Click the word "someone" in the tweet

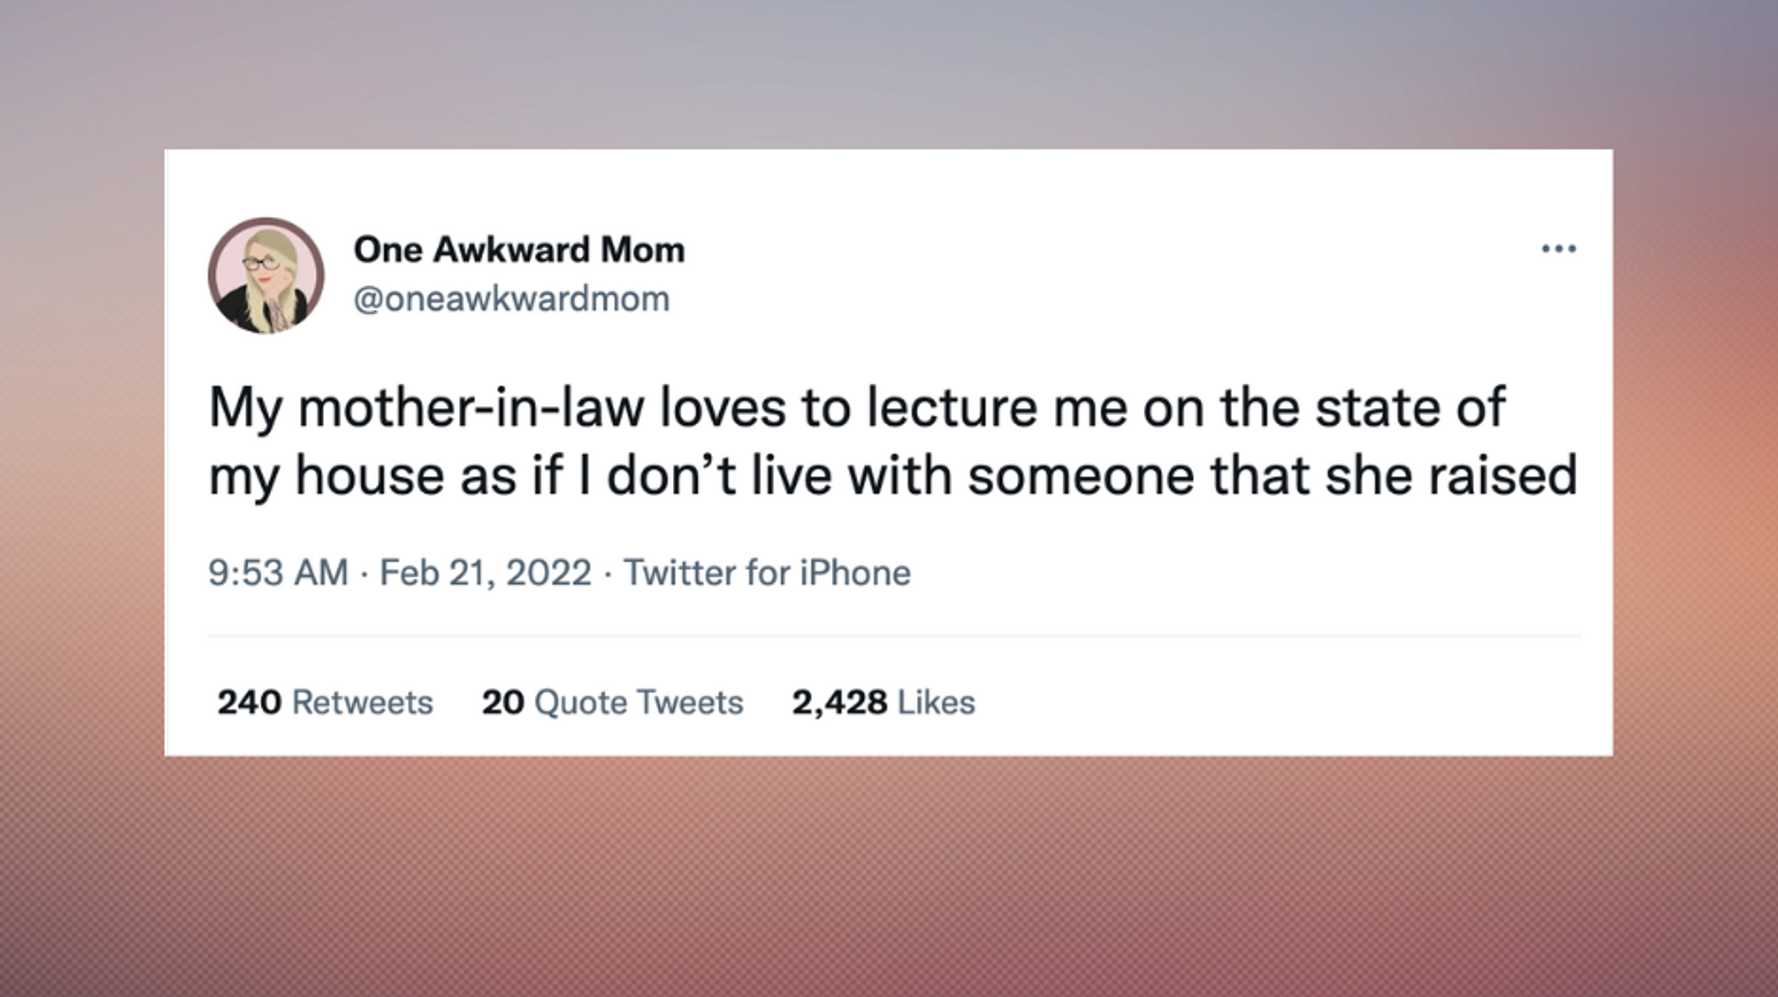coord(1080,476)
